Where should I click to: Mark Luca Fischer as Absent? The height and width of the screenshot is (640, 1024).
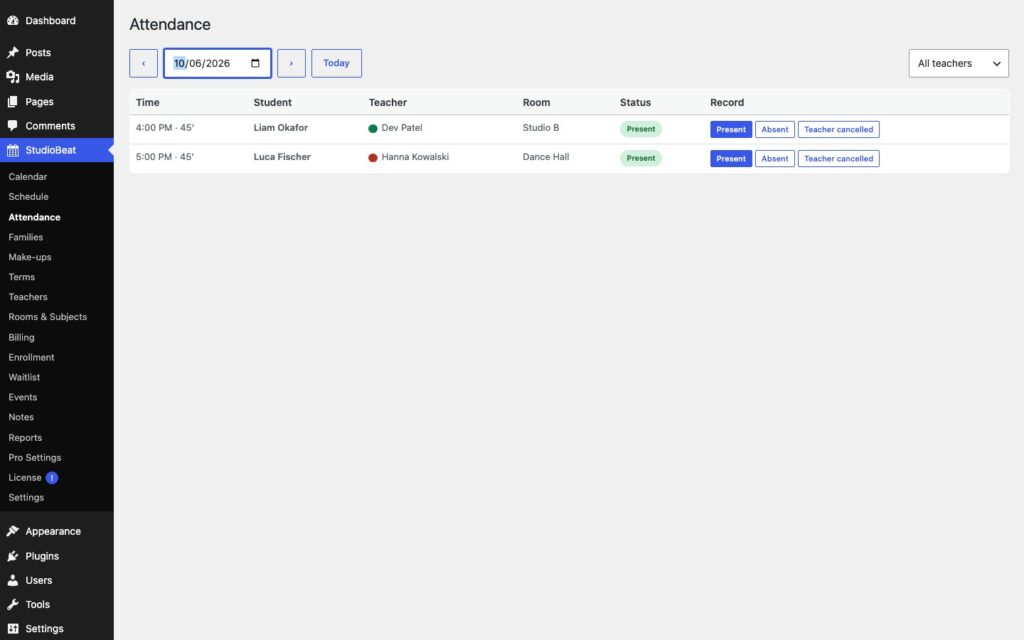point(775,159)
